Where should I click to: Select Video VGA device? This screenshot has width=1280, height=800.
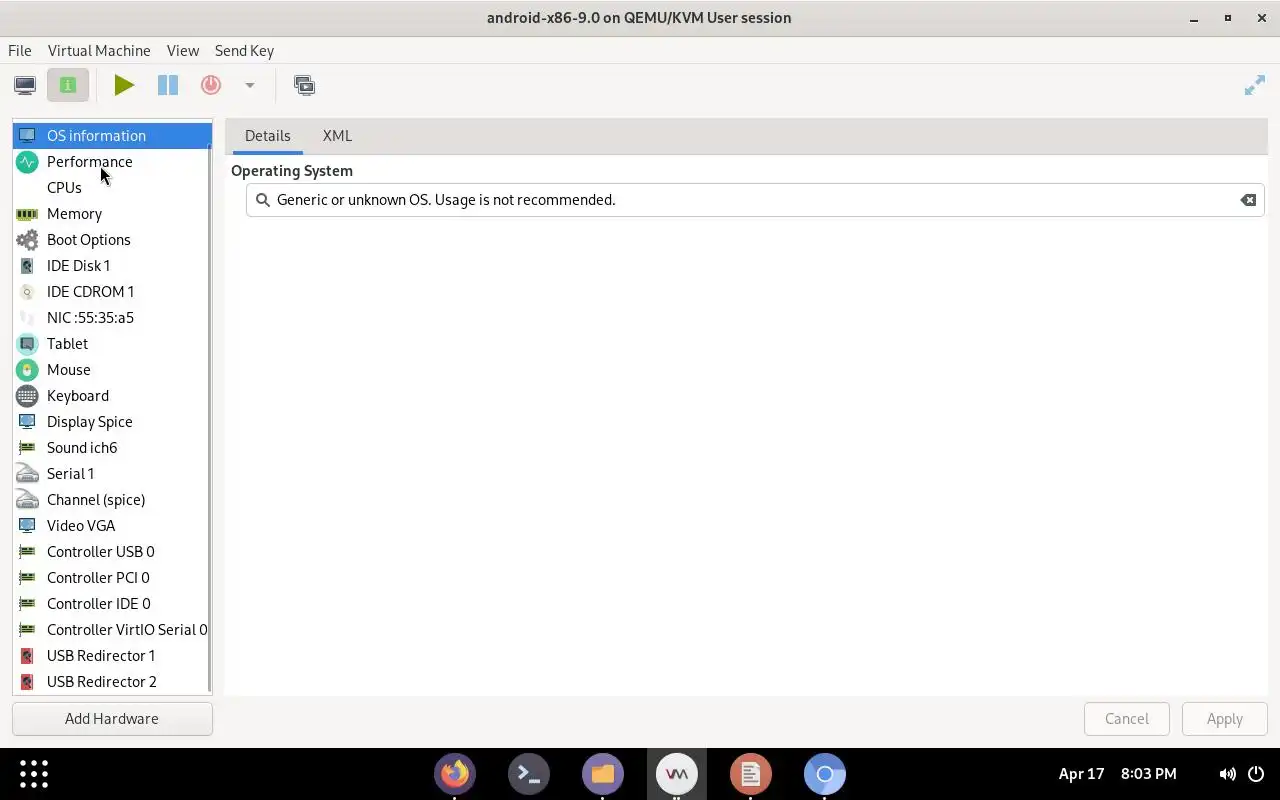coord(112,525)
